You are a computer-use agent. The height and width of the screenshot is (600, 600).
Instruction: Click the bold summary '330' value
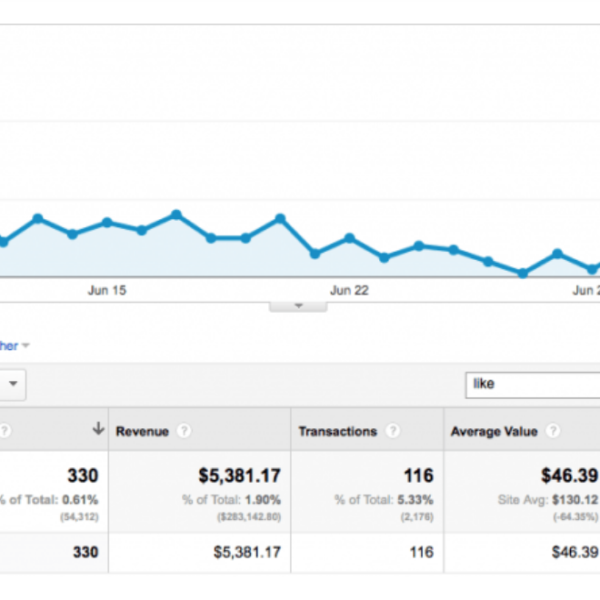pos(83,476)
